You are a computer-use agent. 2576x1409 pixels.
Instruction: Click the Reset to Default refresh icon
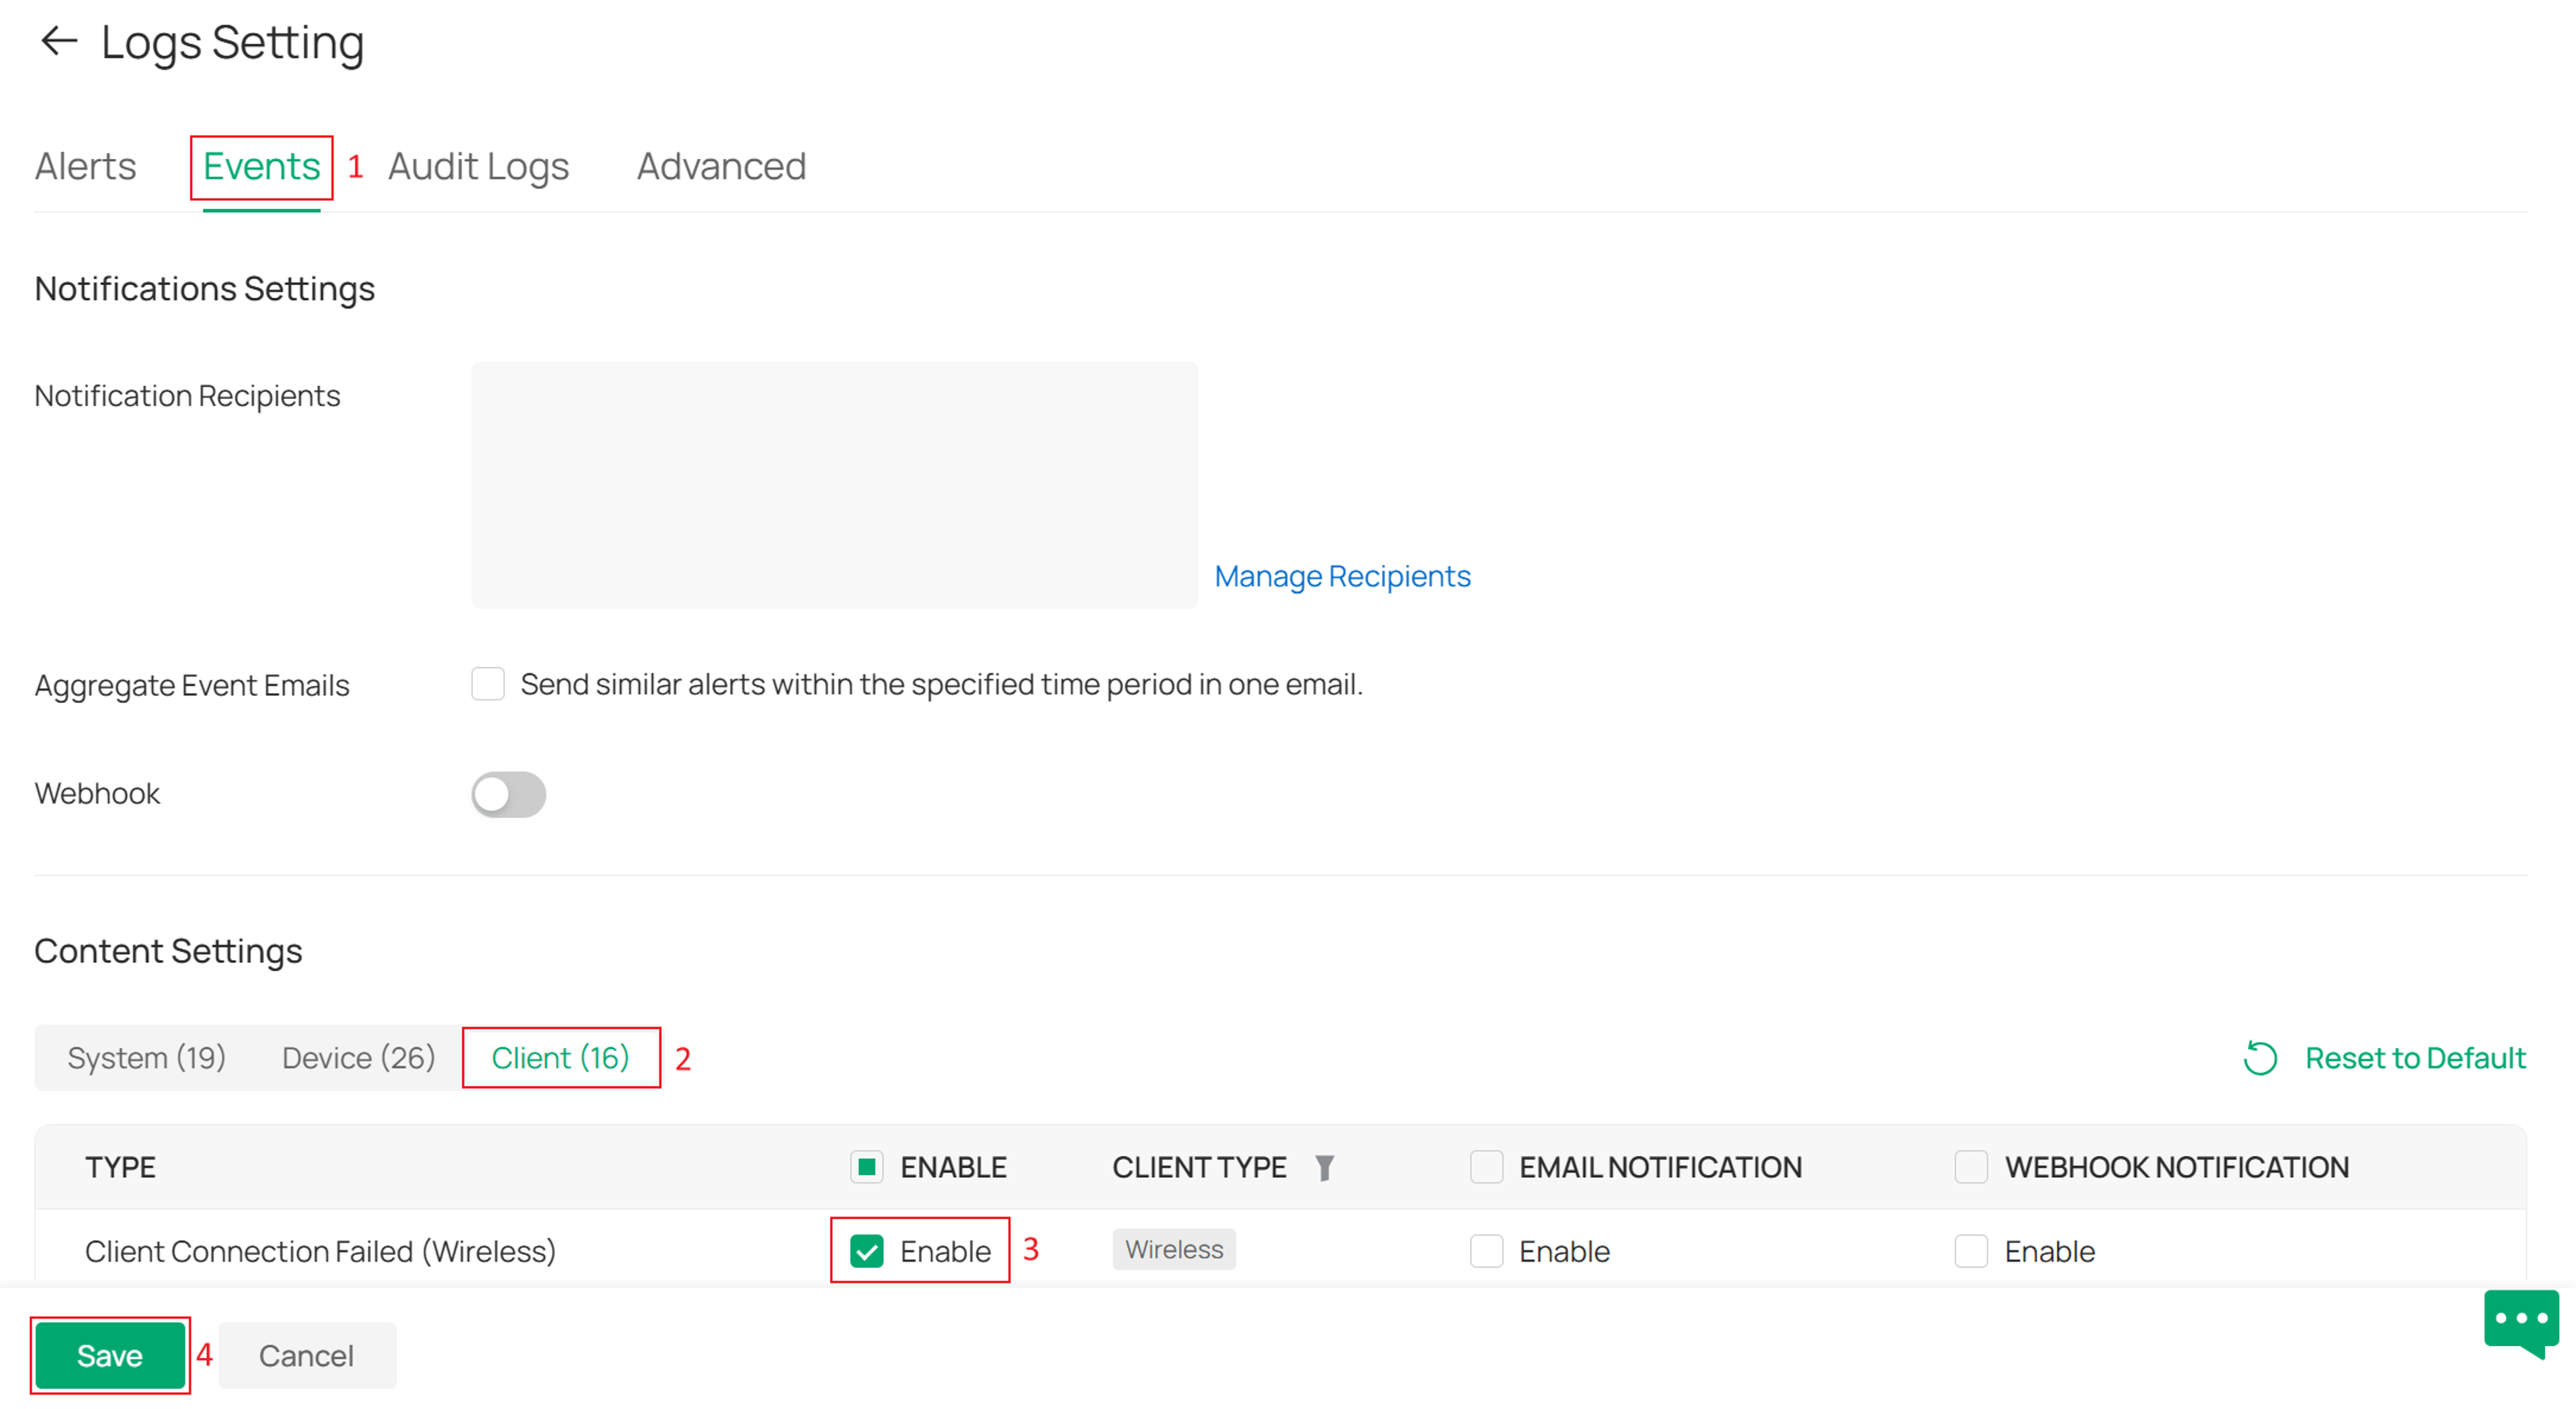[2260, 1058]
